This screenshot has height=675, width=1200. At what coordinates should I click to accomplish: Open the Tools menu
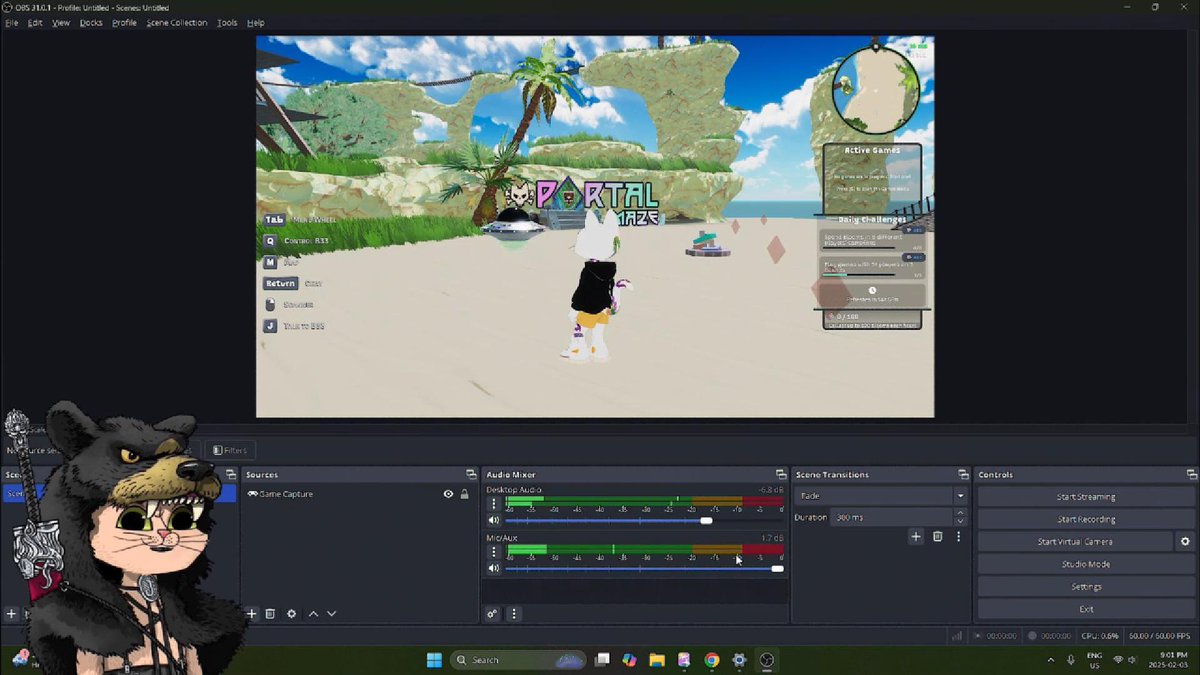coord(227,22)
